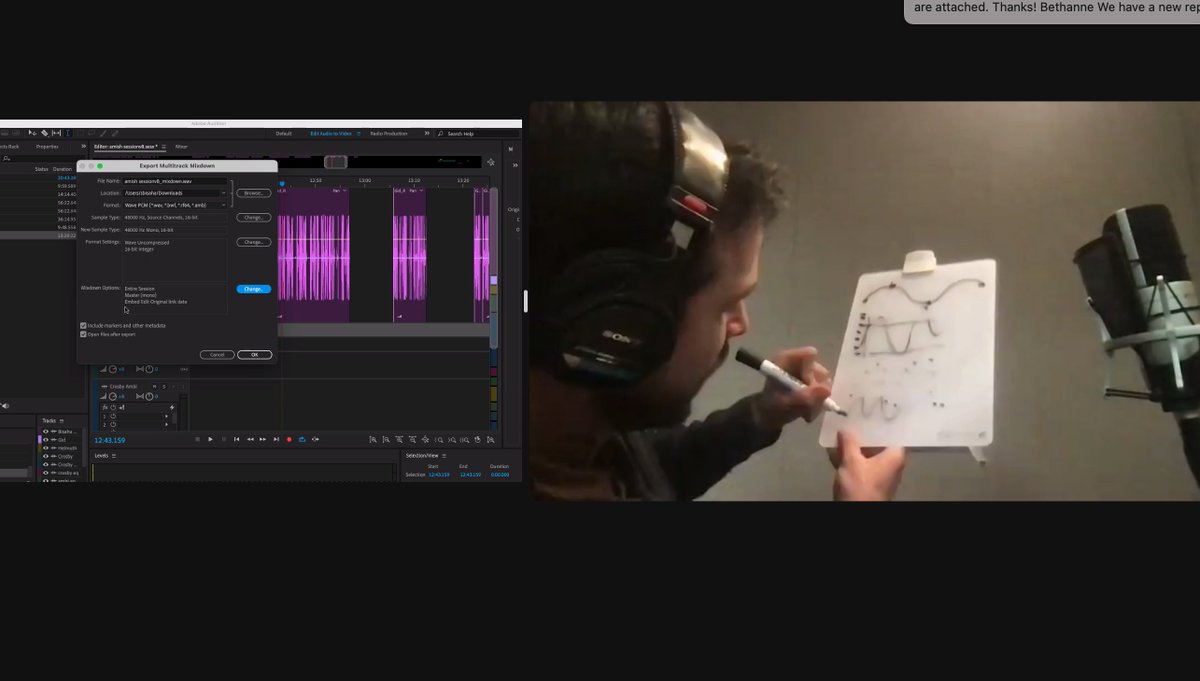The height and width of the screenshot is (681, 1200).
Task: Click the red Record button
Action: [x=289, y=439]
